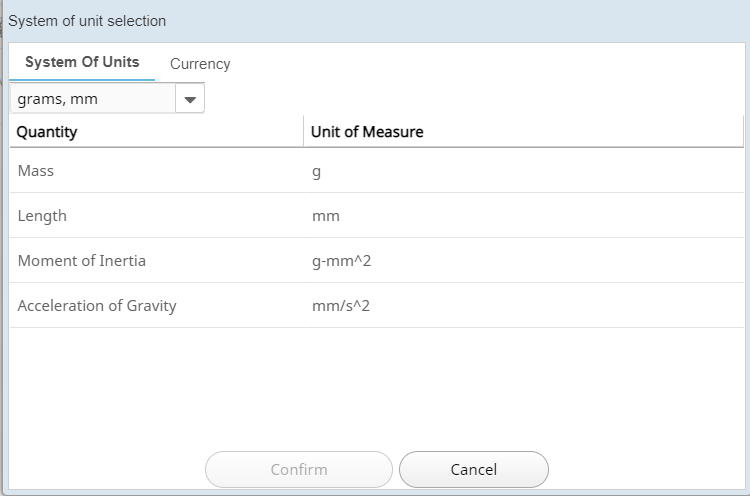
Task: Click the 'grams, mm' combo box field
Action: [x=92, y=99]
